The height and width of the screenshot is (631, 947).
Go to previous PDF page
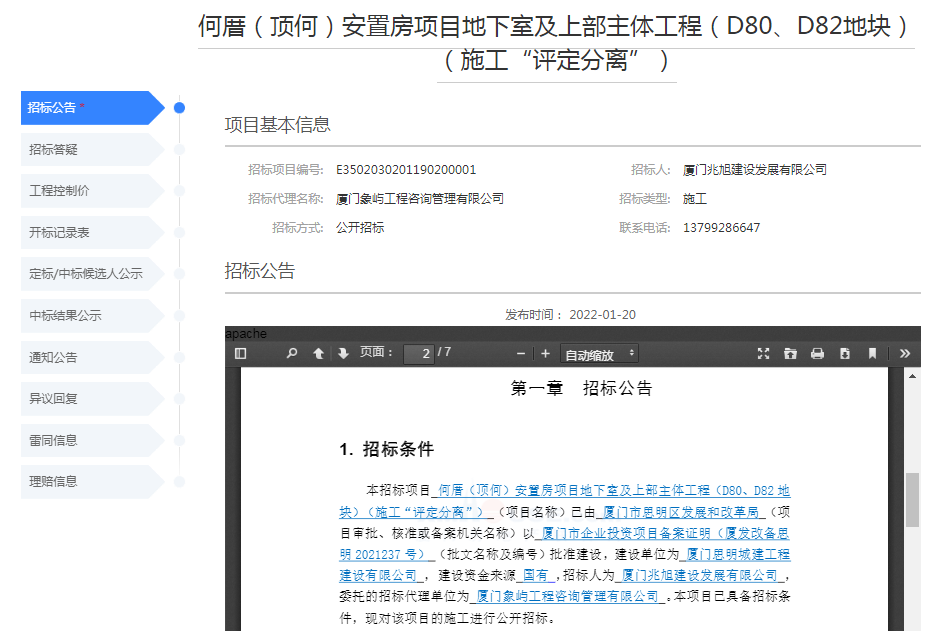[x=318, y=353]
